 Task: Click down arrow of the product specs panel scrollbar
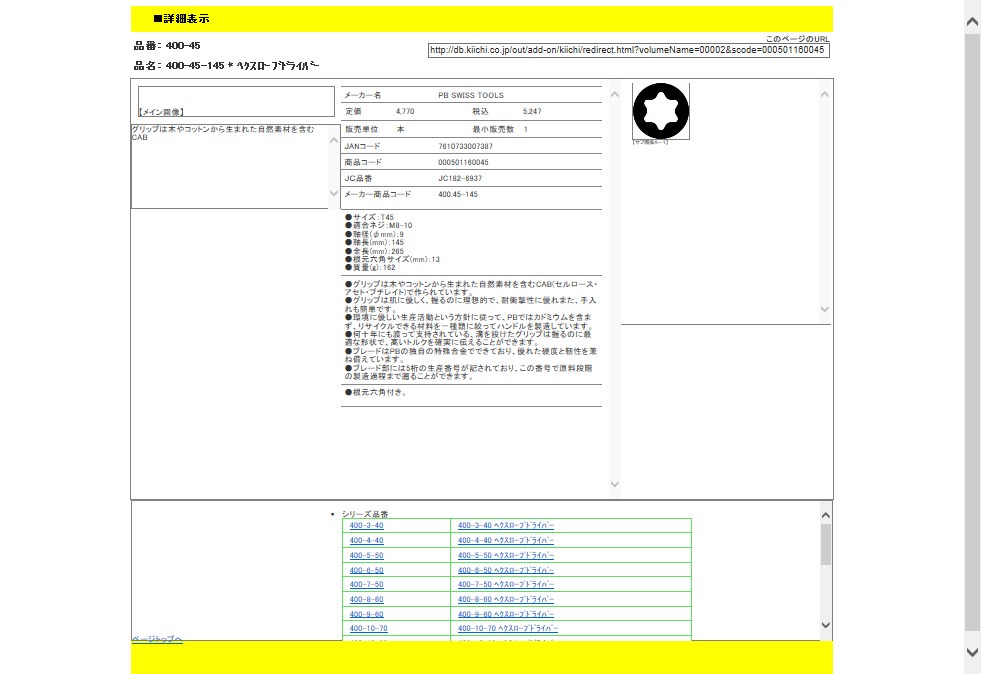click(614, 484)
